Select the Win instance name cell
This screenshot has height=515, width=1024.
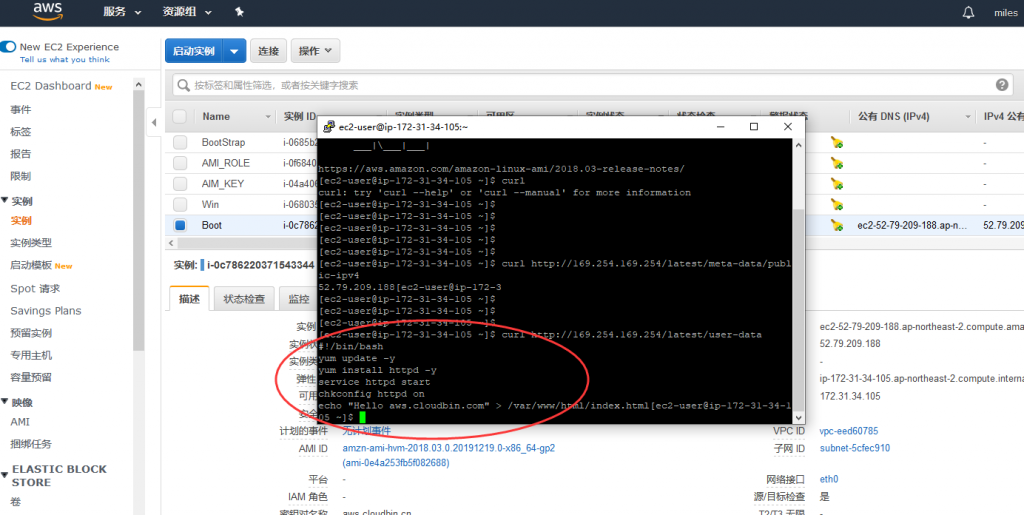tap(210, 204)
